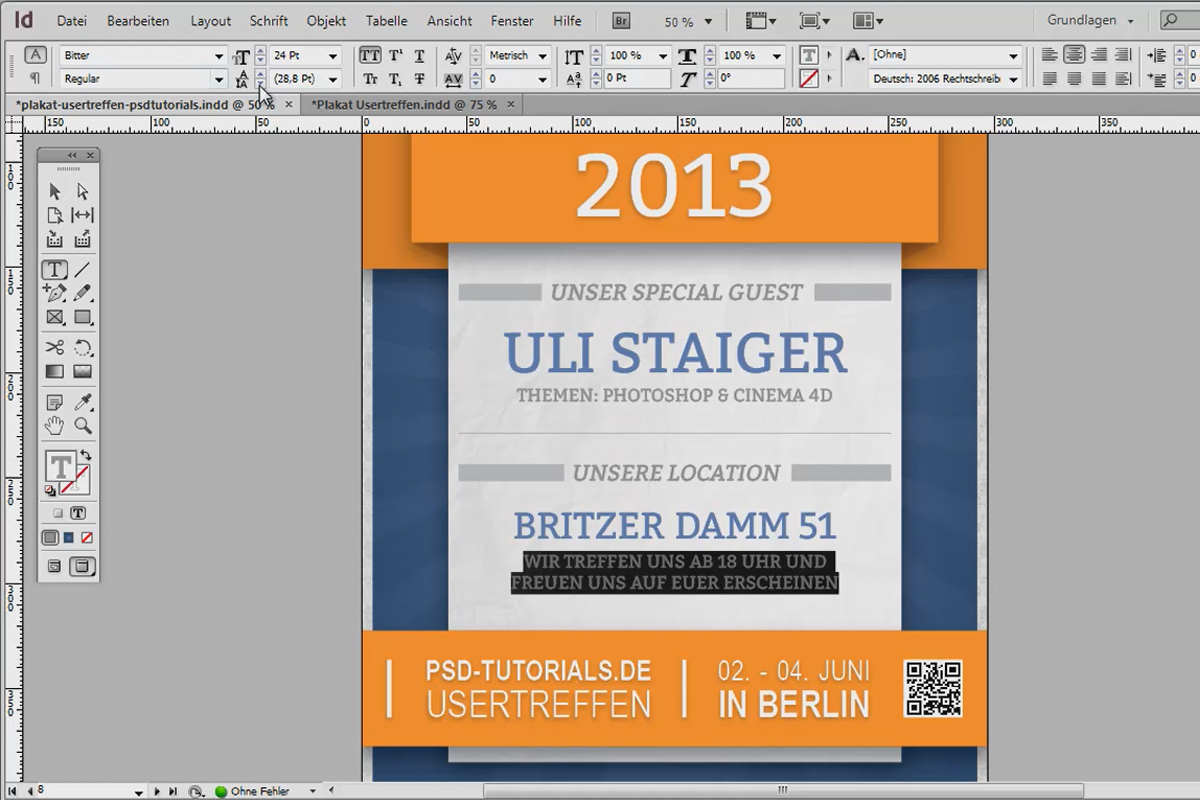Reset to default fill and stroke

click(x=50, y=491)
